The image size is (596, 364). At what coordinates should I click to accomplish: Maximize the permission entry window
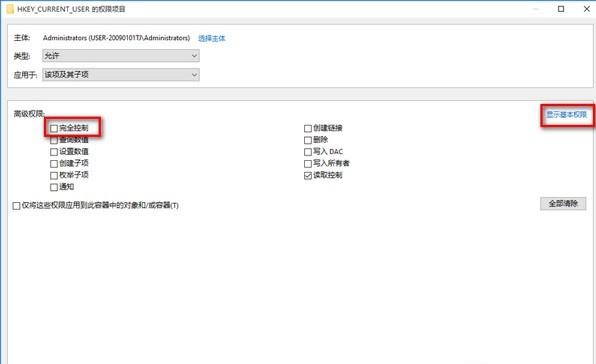click(561, 9)
